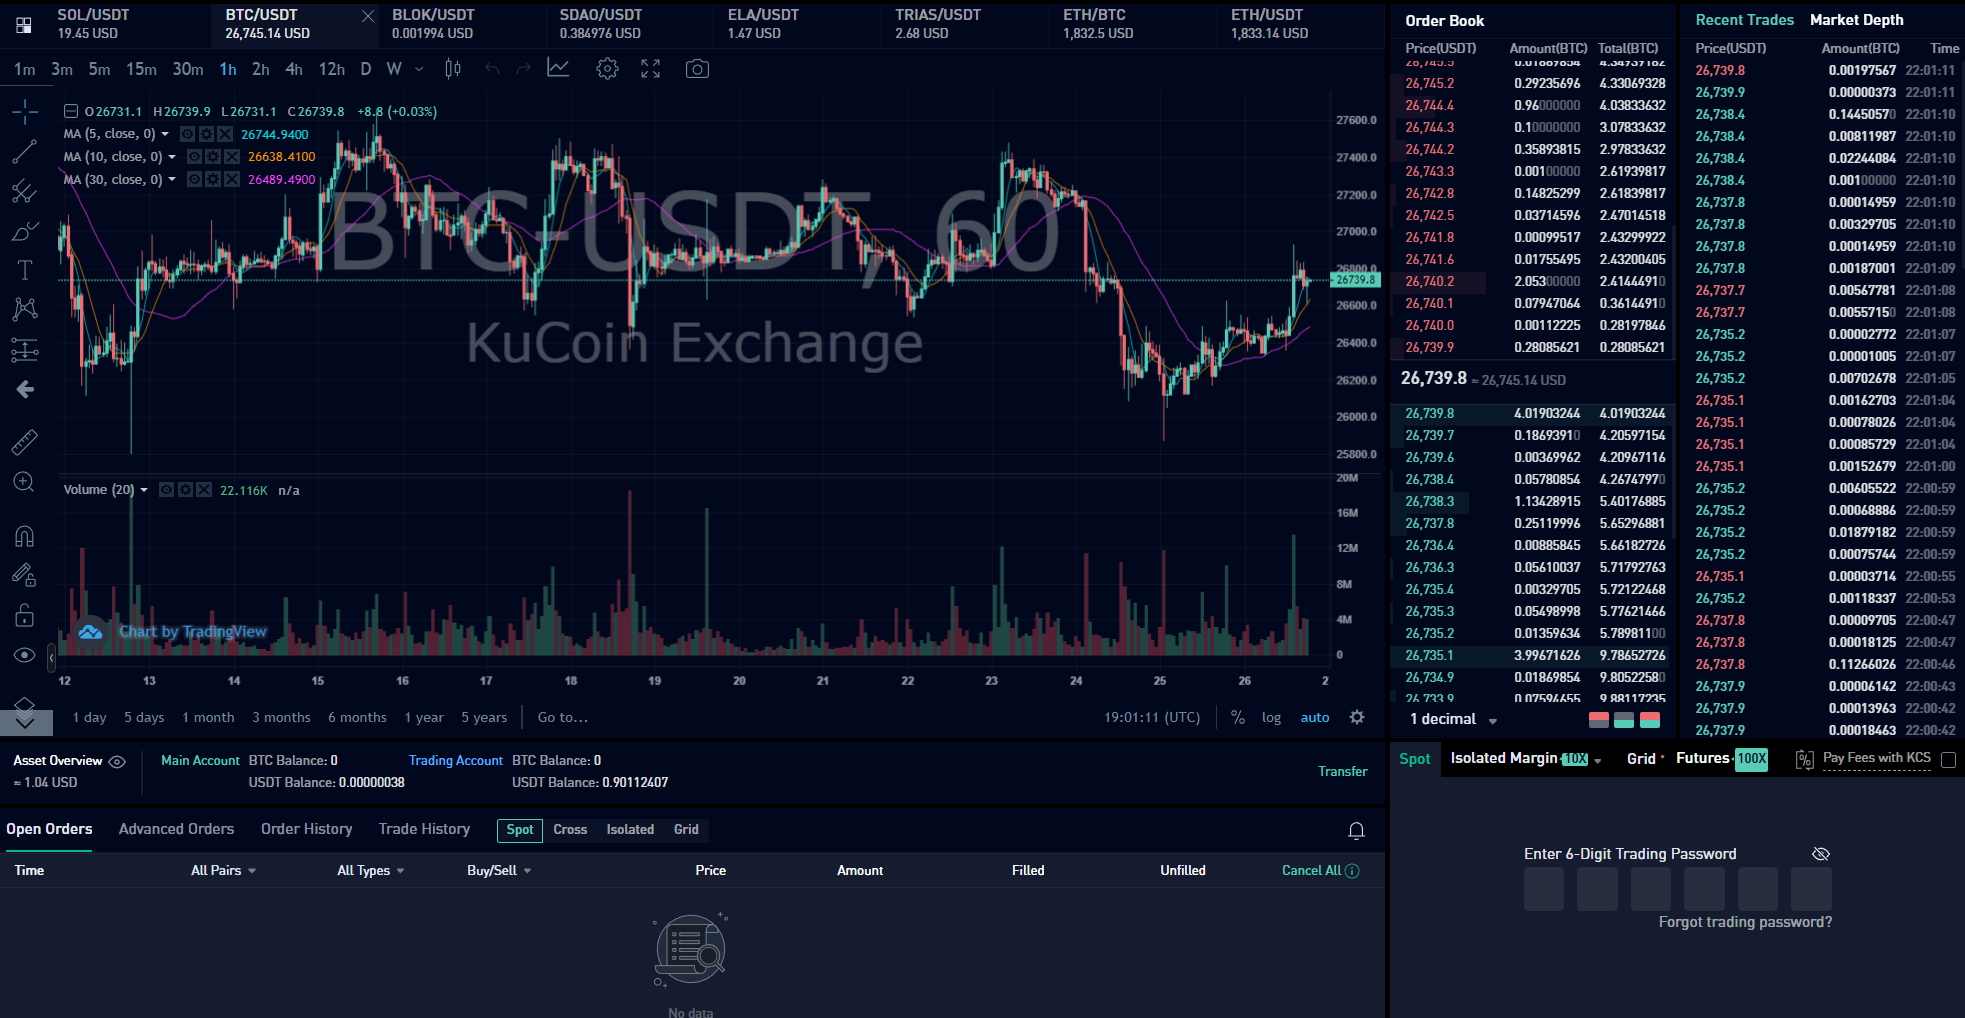This screenshot has width=1965, height=1018.
Task: Toggle asset overview balance visibility
Action: [117, 762]
